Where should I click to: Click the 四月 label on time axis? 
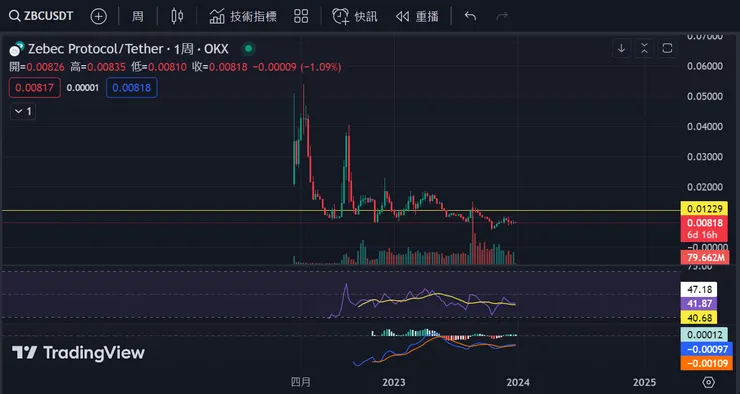[301, 382]
